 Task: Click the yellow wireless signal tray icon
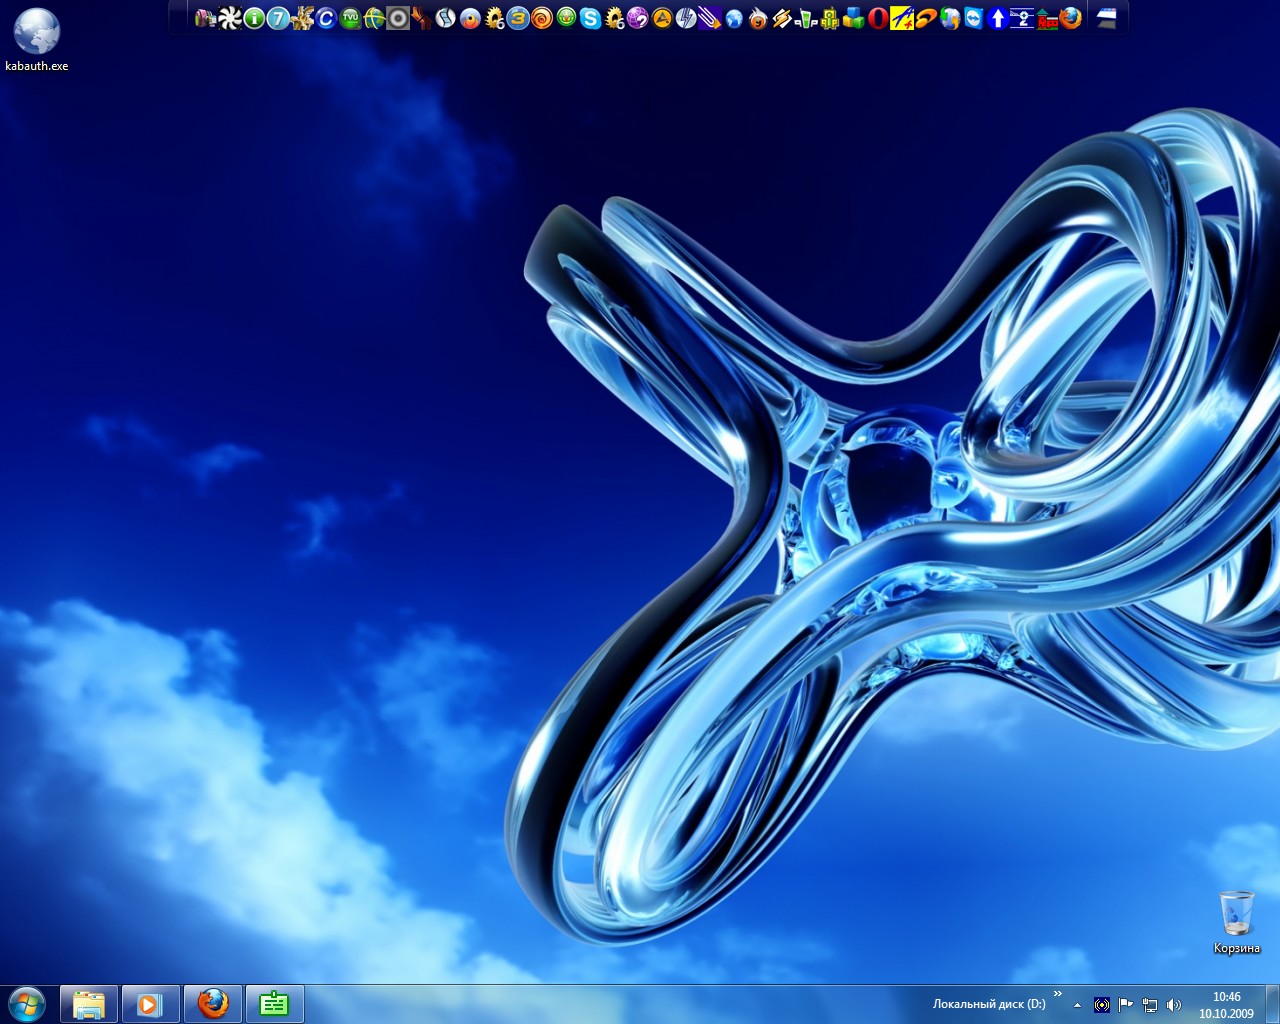pyautogui.click(x=1102, y=1005)
